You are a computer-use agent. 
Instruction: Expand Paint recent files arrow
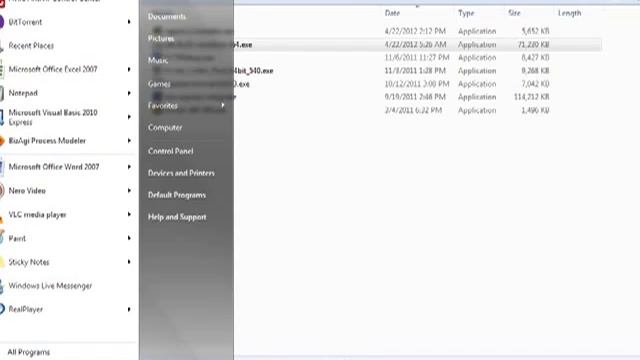[x=129, y=238]
